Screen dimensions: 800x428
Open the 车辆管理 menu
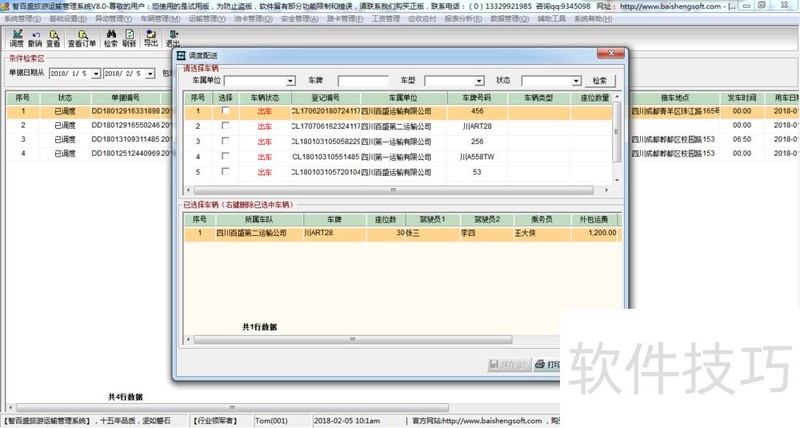coord(160,19)
